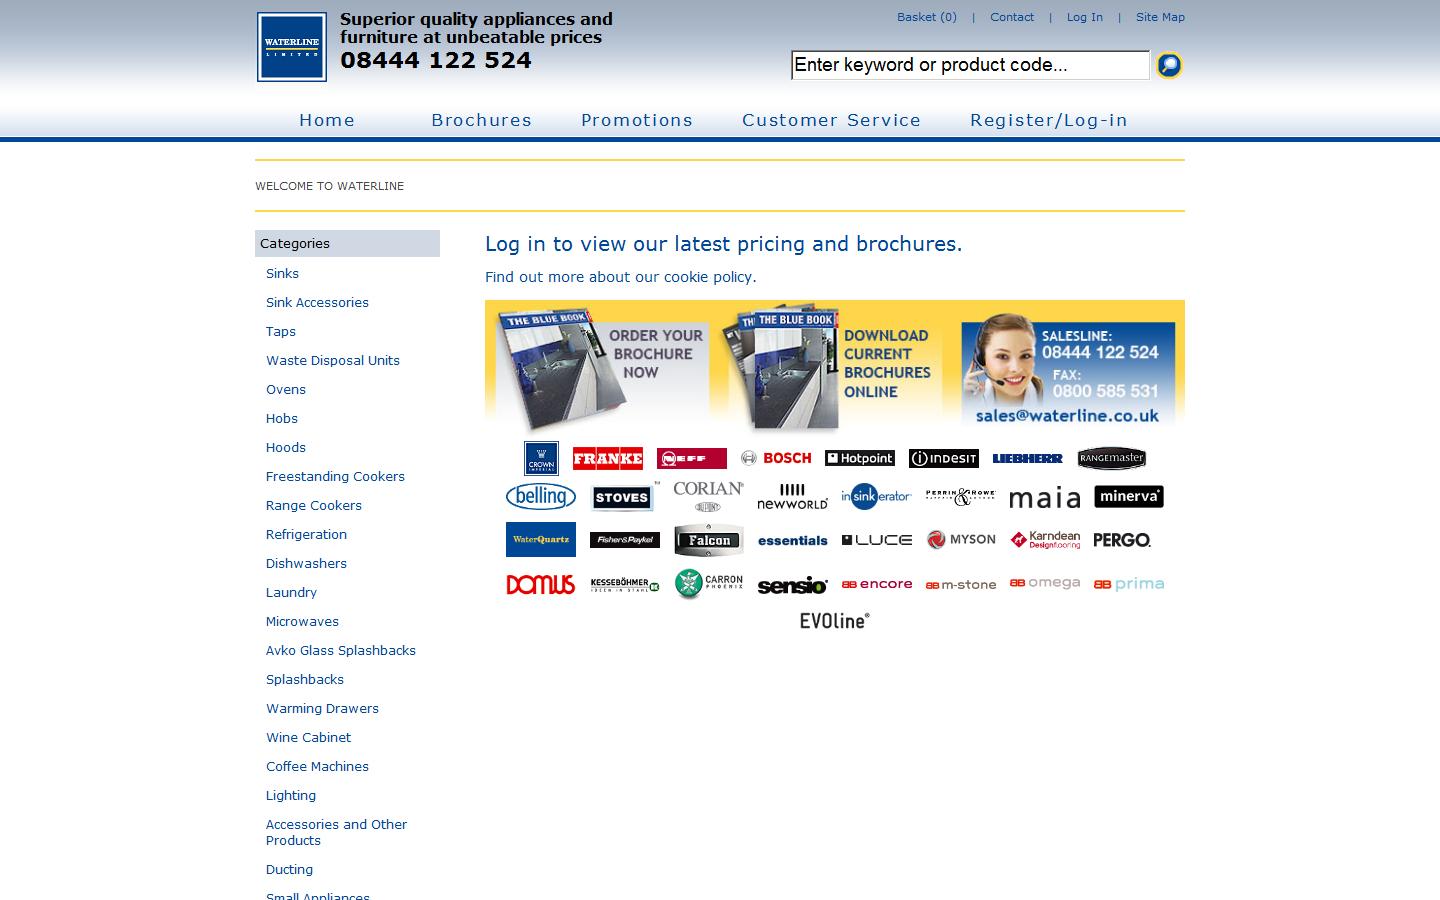Select the Sinks category
The image size is (1440, 900).
282,273
